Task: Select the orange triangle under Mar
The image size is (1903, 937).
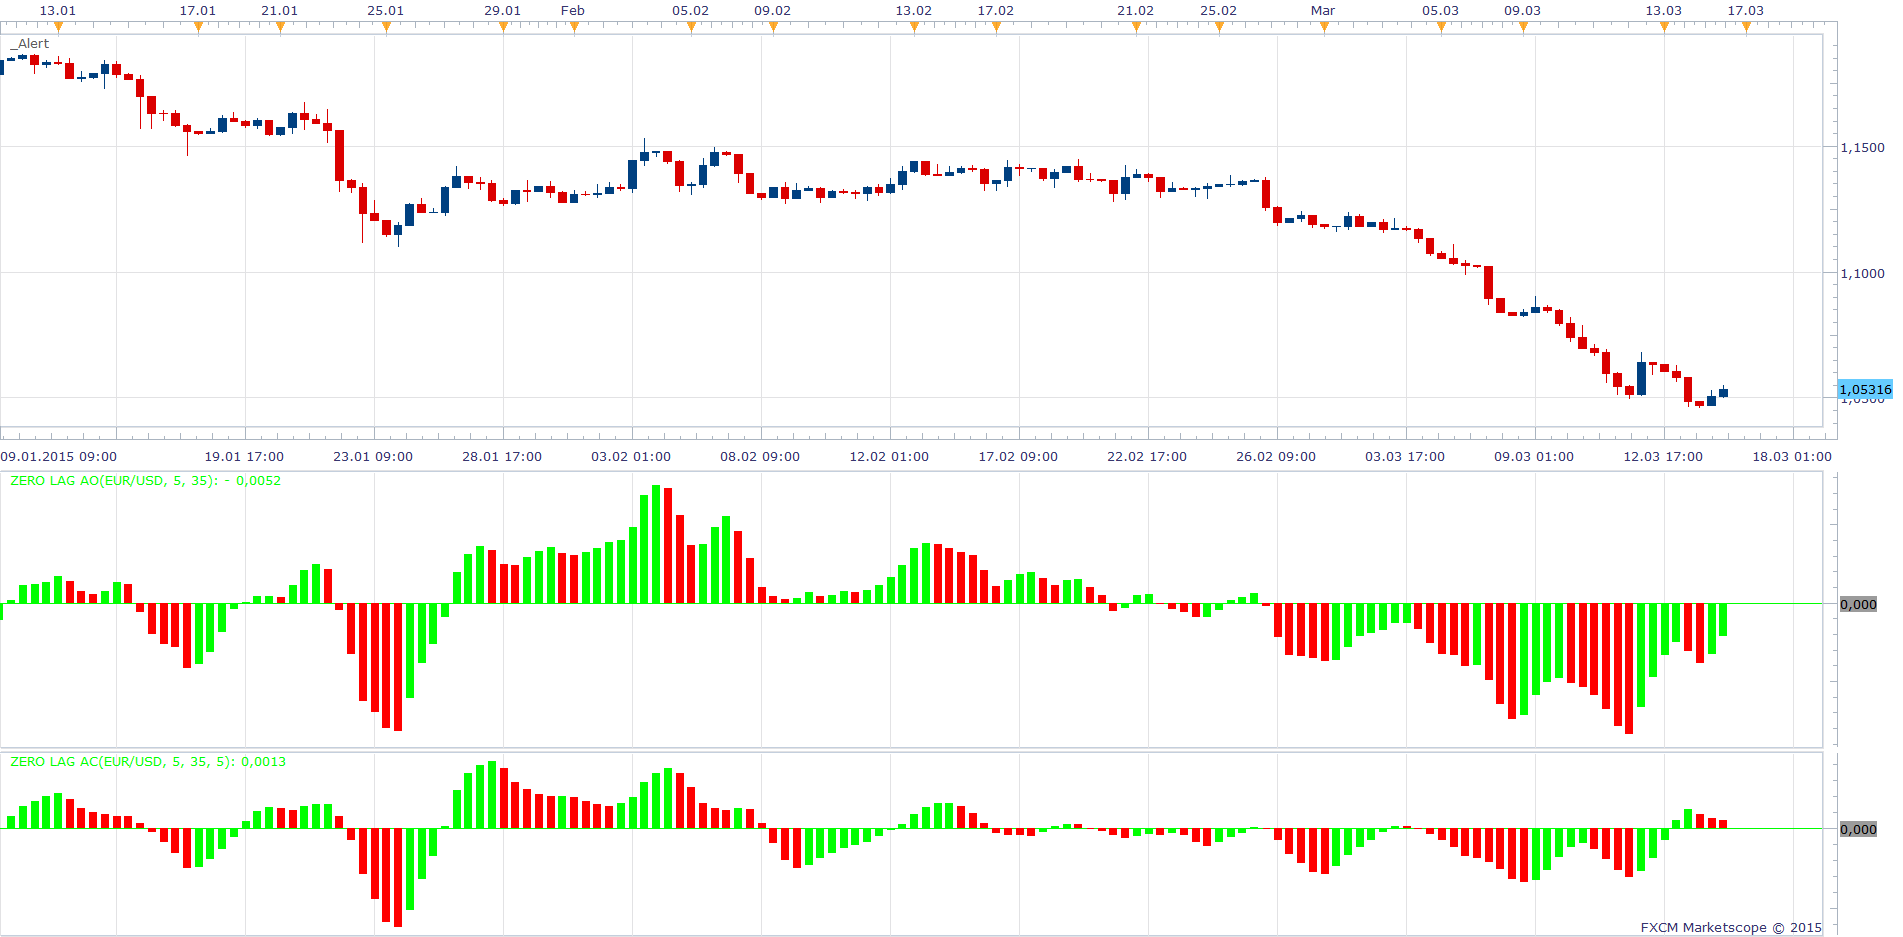Action: [1324, 27]
